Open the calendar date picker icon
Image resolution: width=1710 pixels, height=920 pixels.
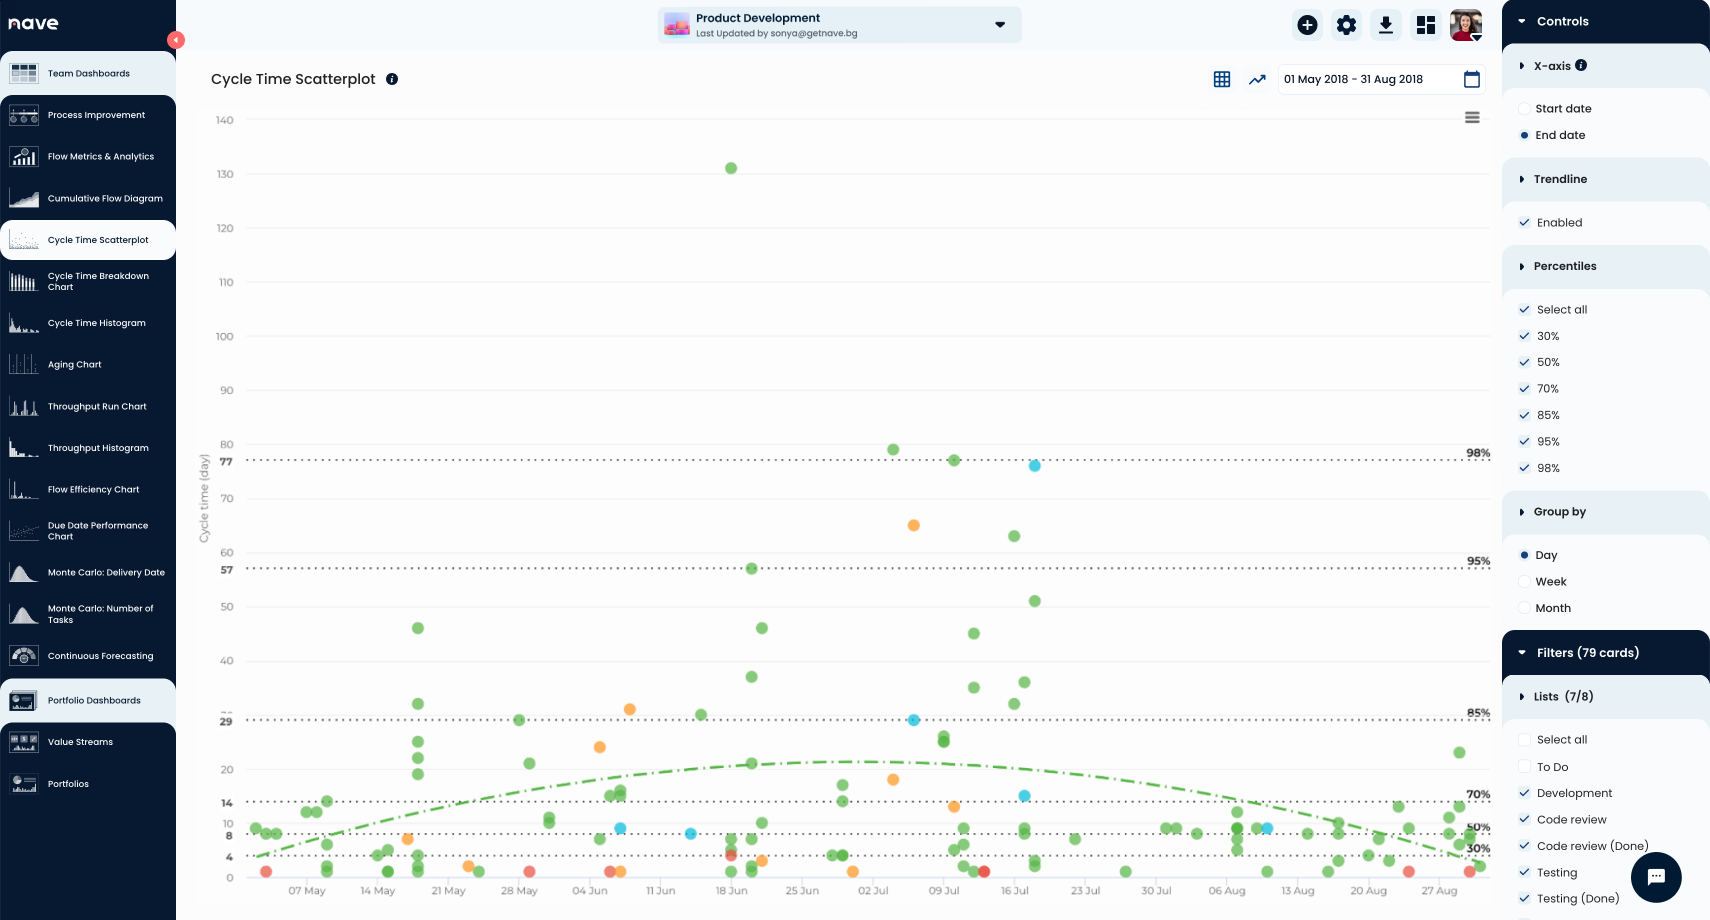point(1471,79)
